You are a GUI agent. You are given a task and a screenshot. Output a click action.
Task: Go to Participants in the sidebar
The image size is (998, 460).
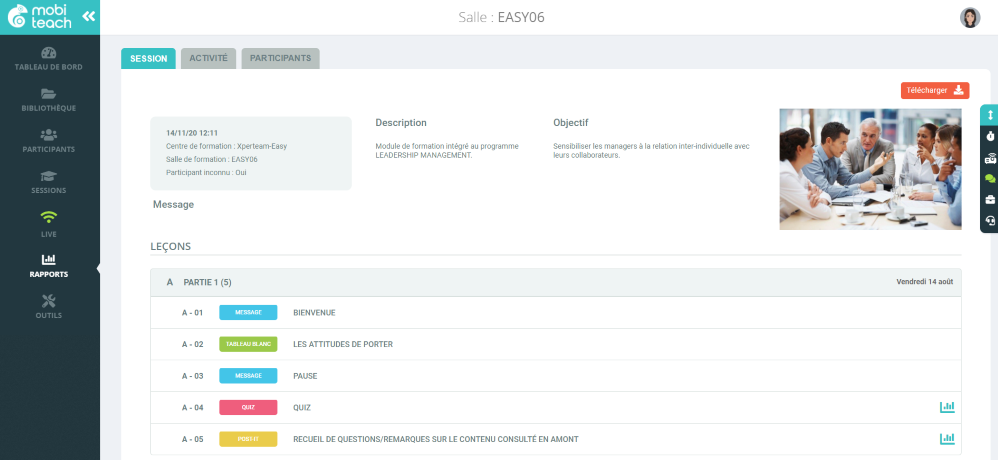[48, 141]
